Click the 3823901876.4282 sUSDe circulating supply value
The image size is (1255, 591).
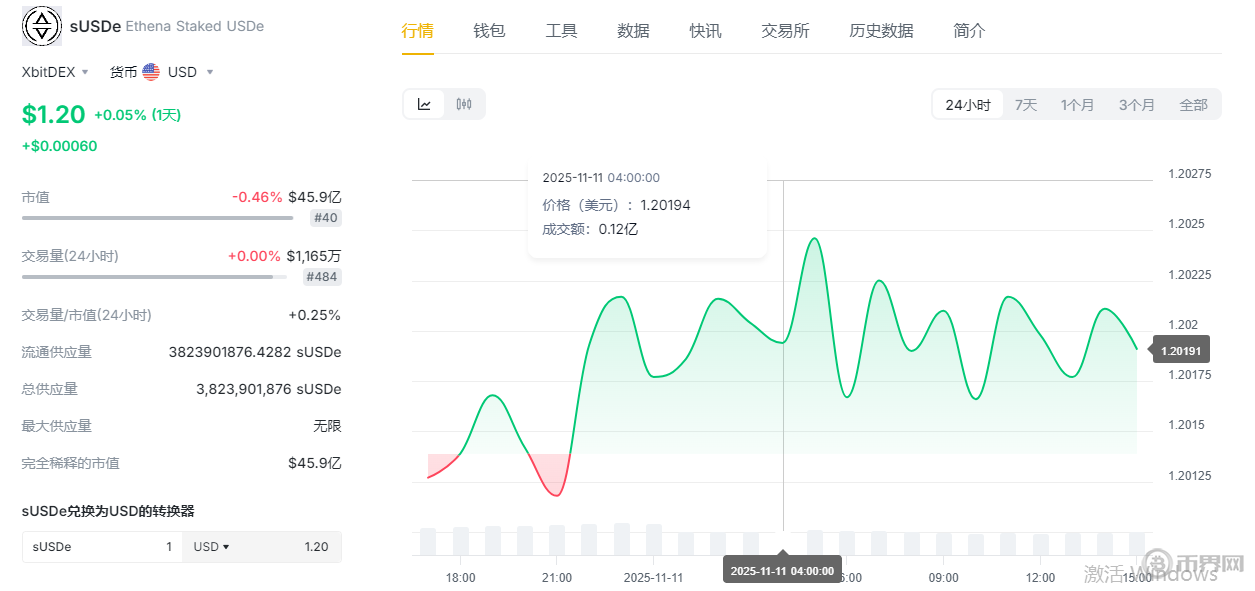click(255, 352)
